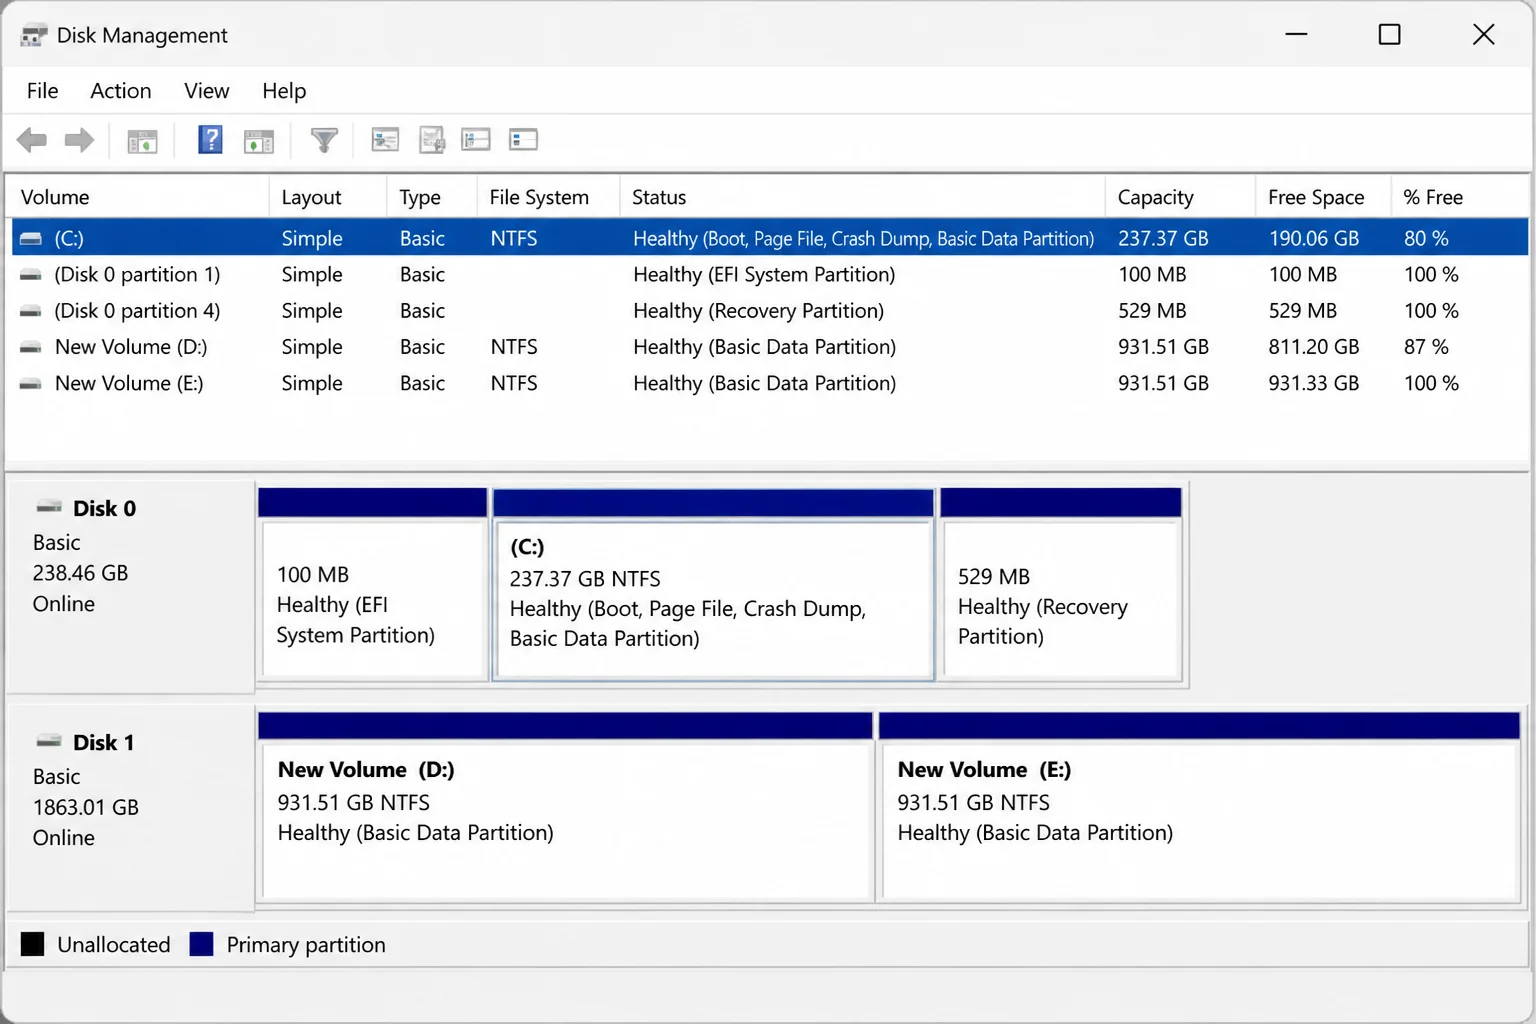Sort by the Type column header
The width and height of the screenshot is (1536, 1024).
pyautogui.click(x=432, y=197)
